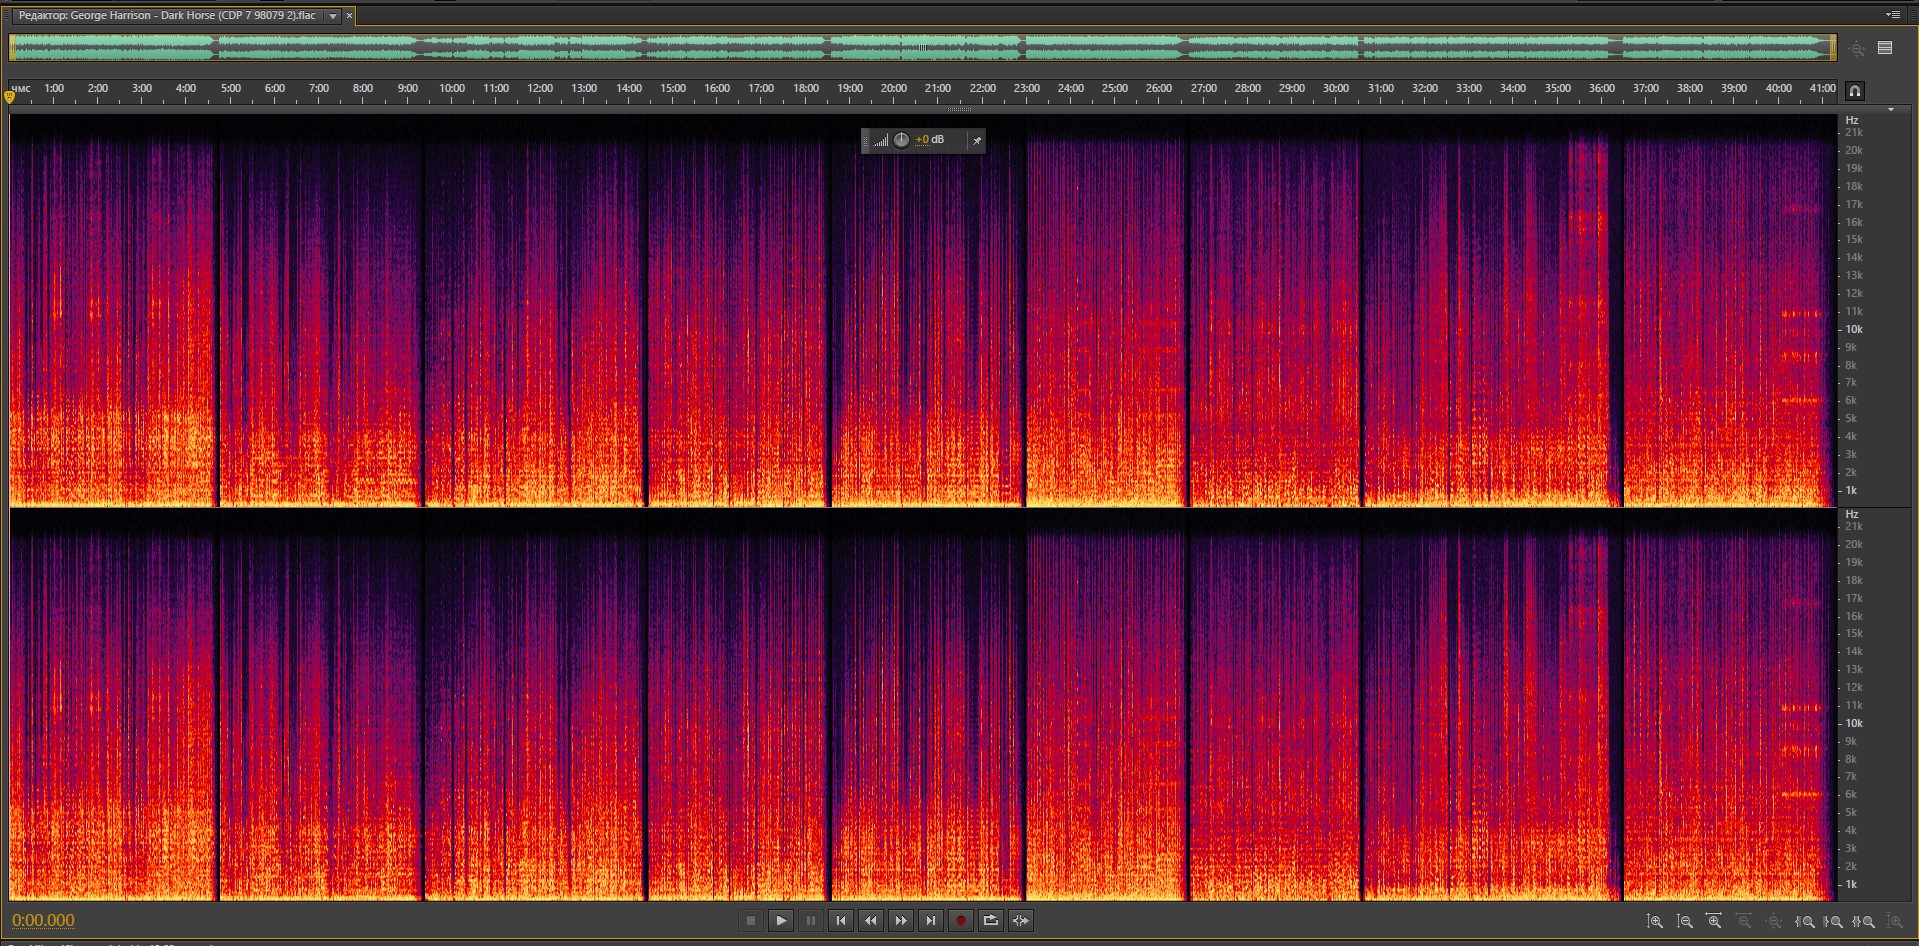Click the 20:00 mark on the timeline ruler
Image resolution: width=1919 pixels, height=946 pixels.
(x=893, y=89)
